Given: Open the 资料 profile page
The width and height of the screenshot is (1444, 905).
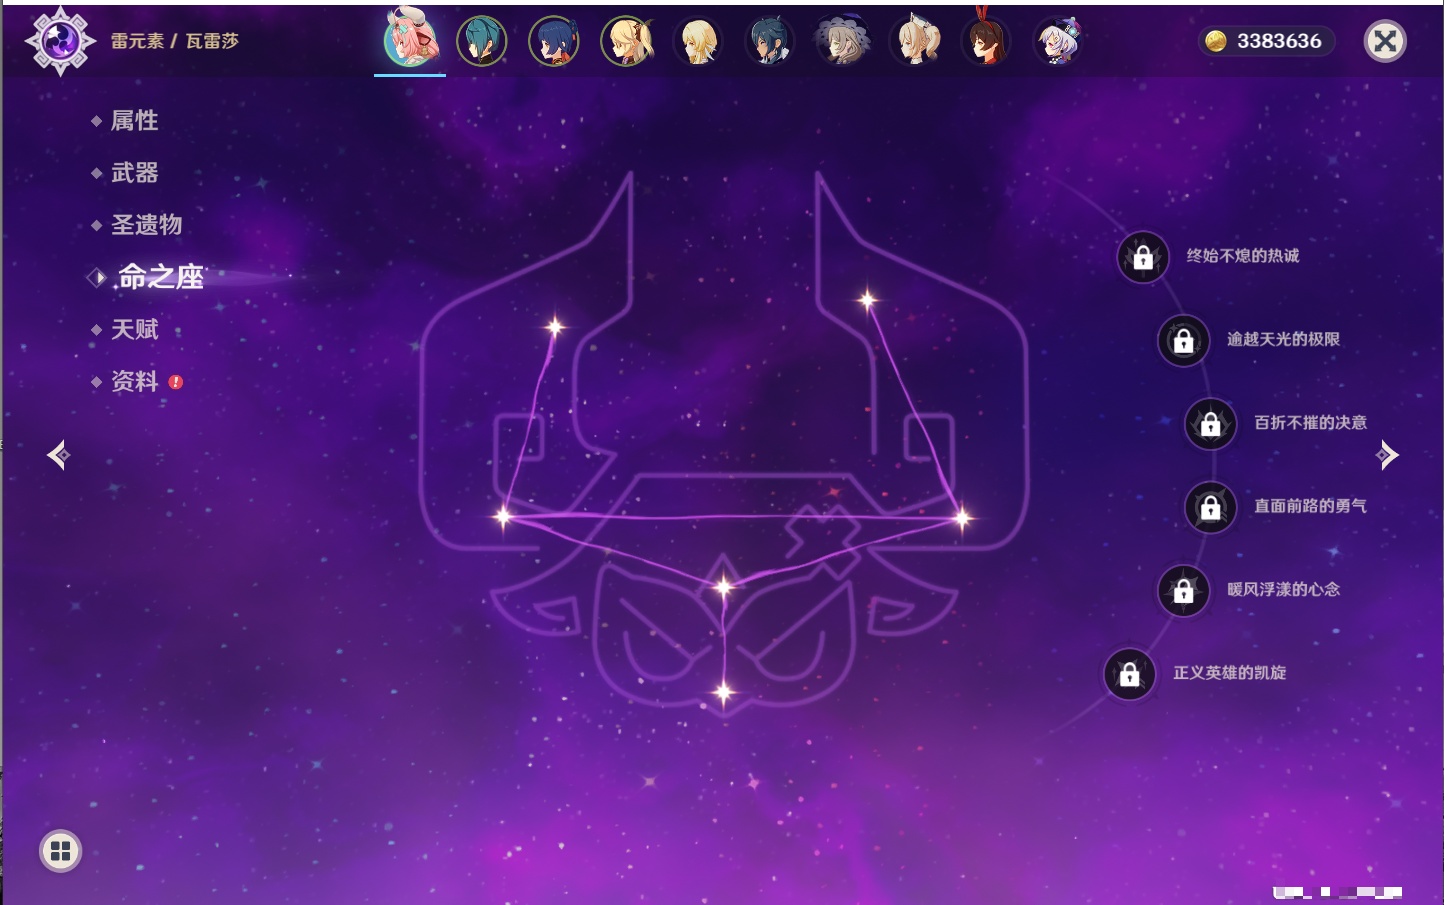Looking at the screenshot, I should [x=134, y=382].
